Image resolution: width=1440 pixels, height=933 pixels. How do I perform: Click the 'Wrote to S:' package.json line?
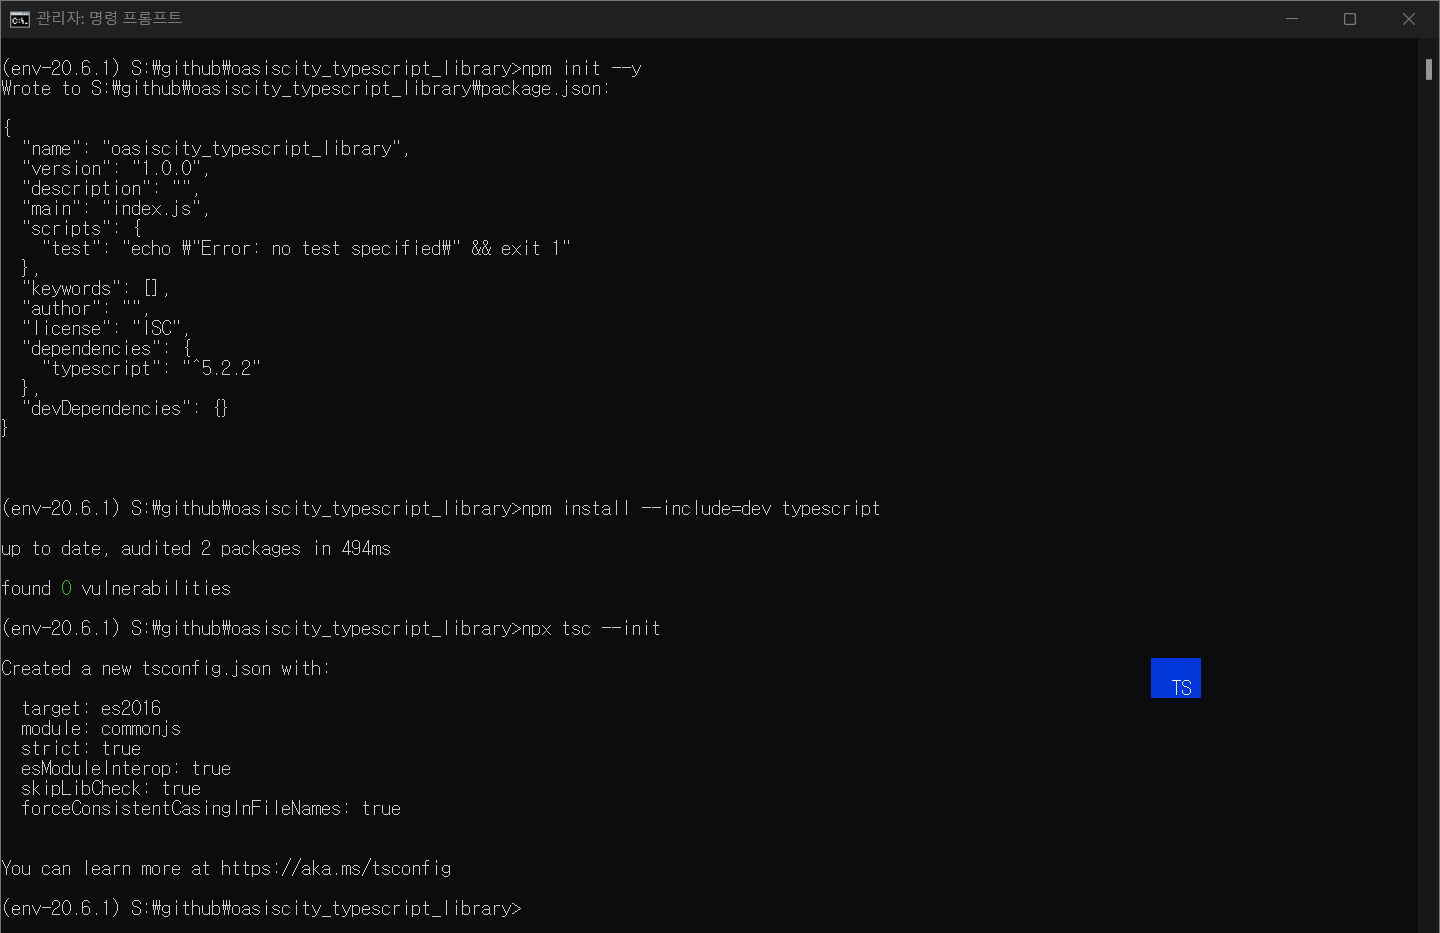pos(306,88)
